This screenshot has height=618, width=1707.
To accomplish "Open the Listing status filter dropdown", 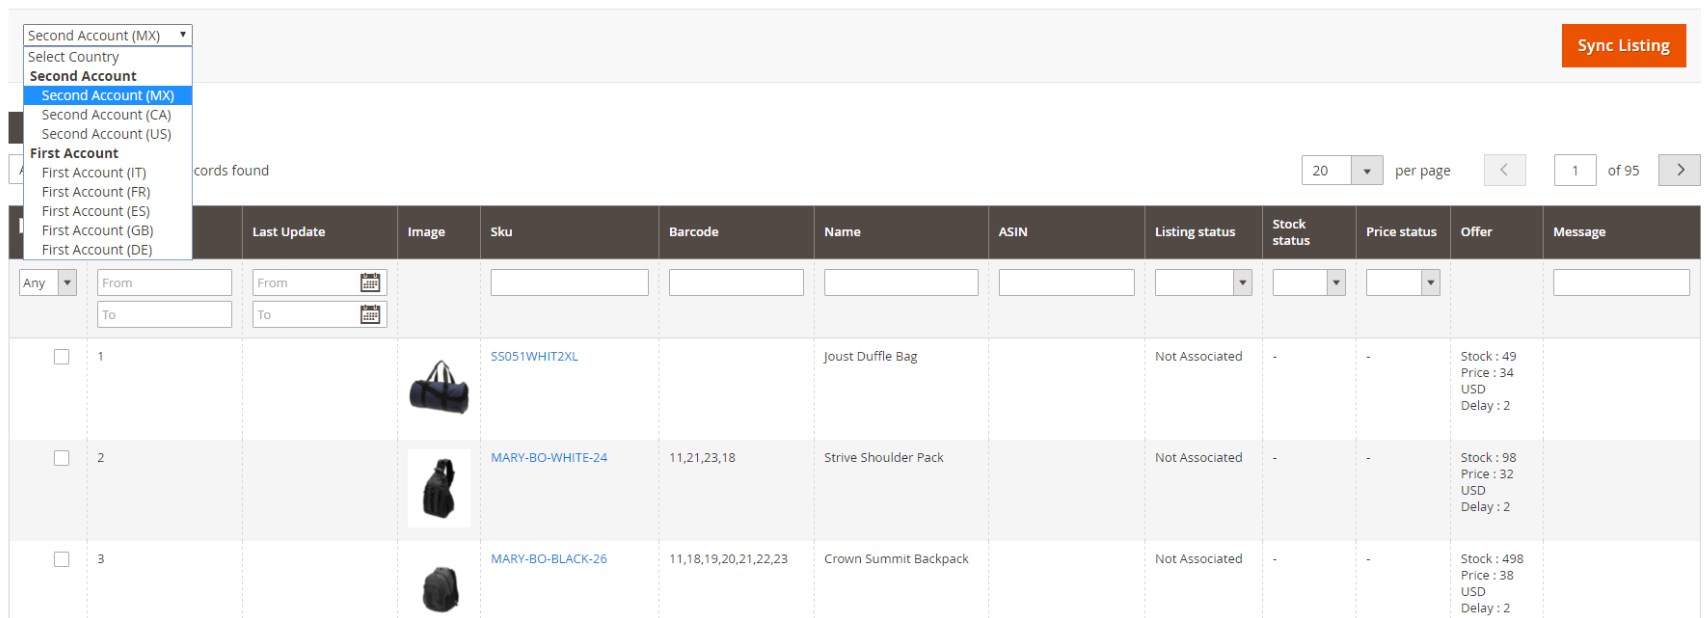I will [x=1203, y=283].
